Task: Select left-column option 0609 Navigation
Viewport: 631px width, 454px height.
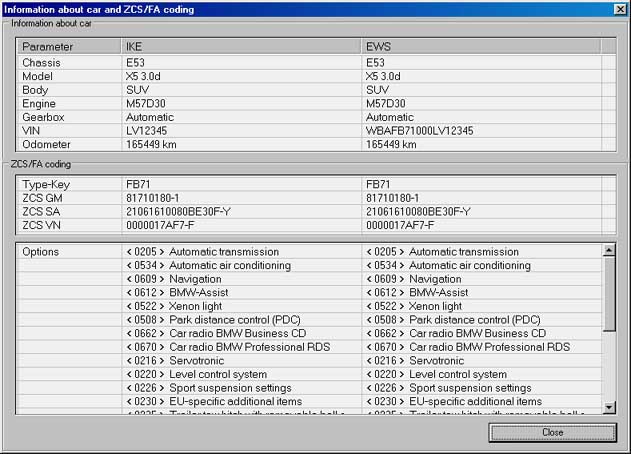Action: (174, 279)
